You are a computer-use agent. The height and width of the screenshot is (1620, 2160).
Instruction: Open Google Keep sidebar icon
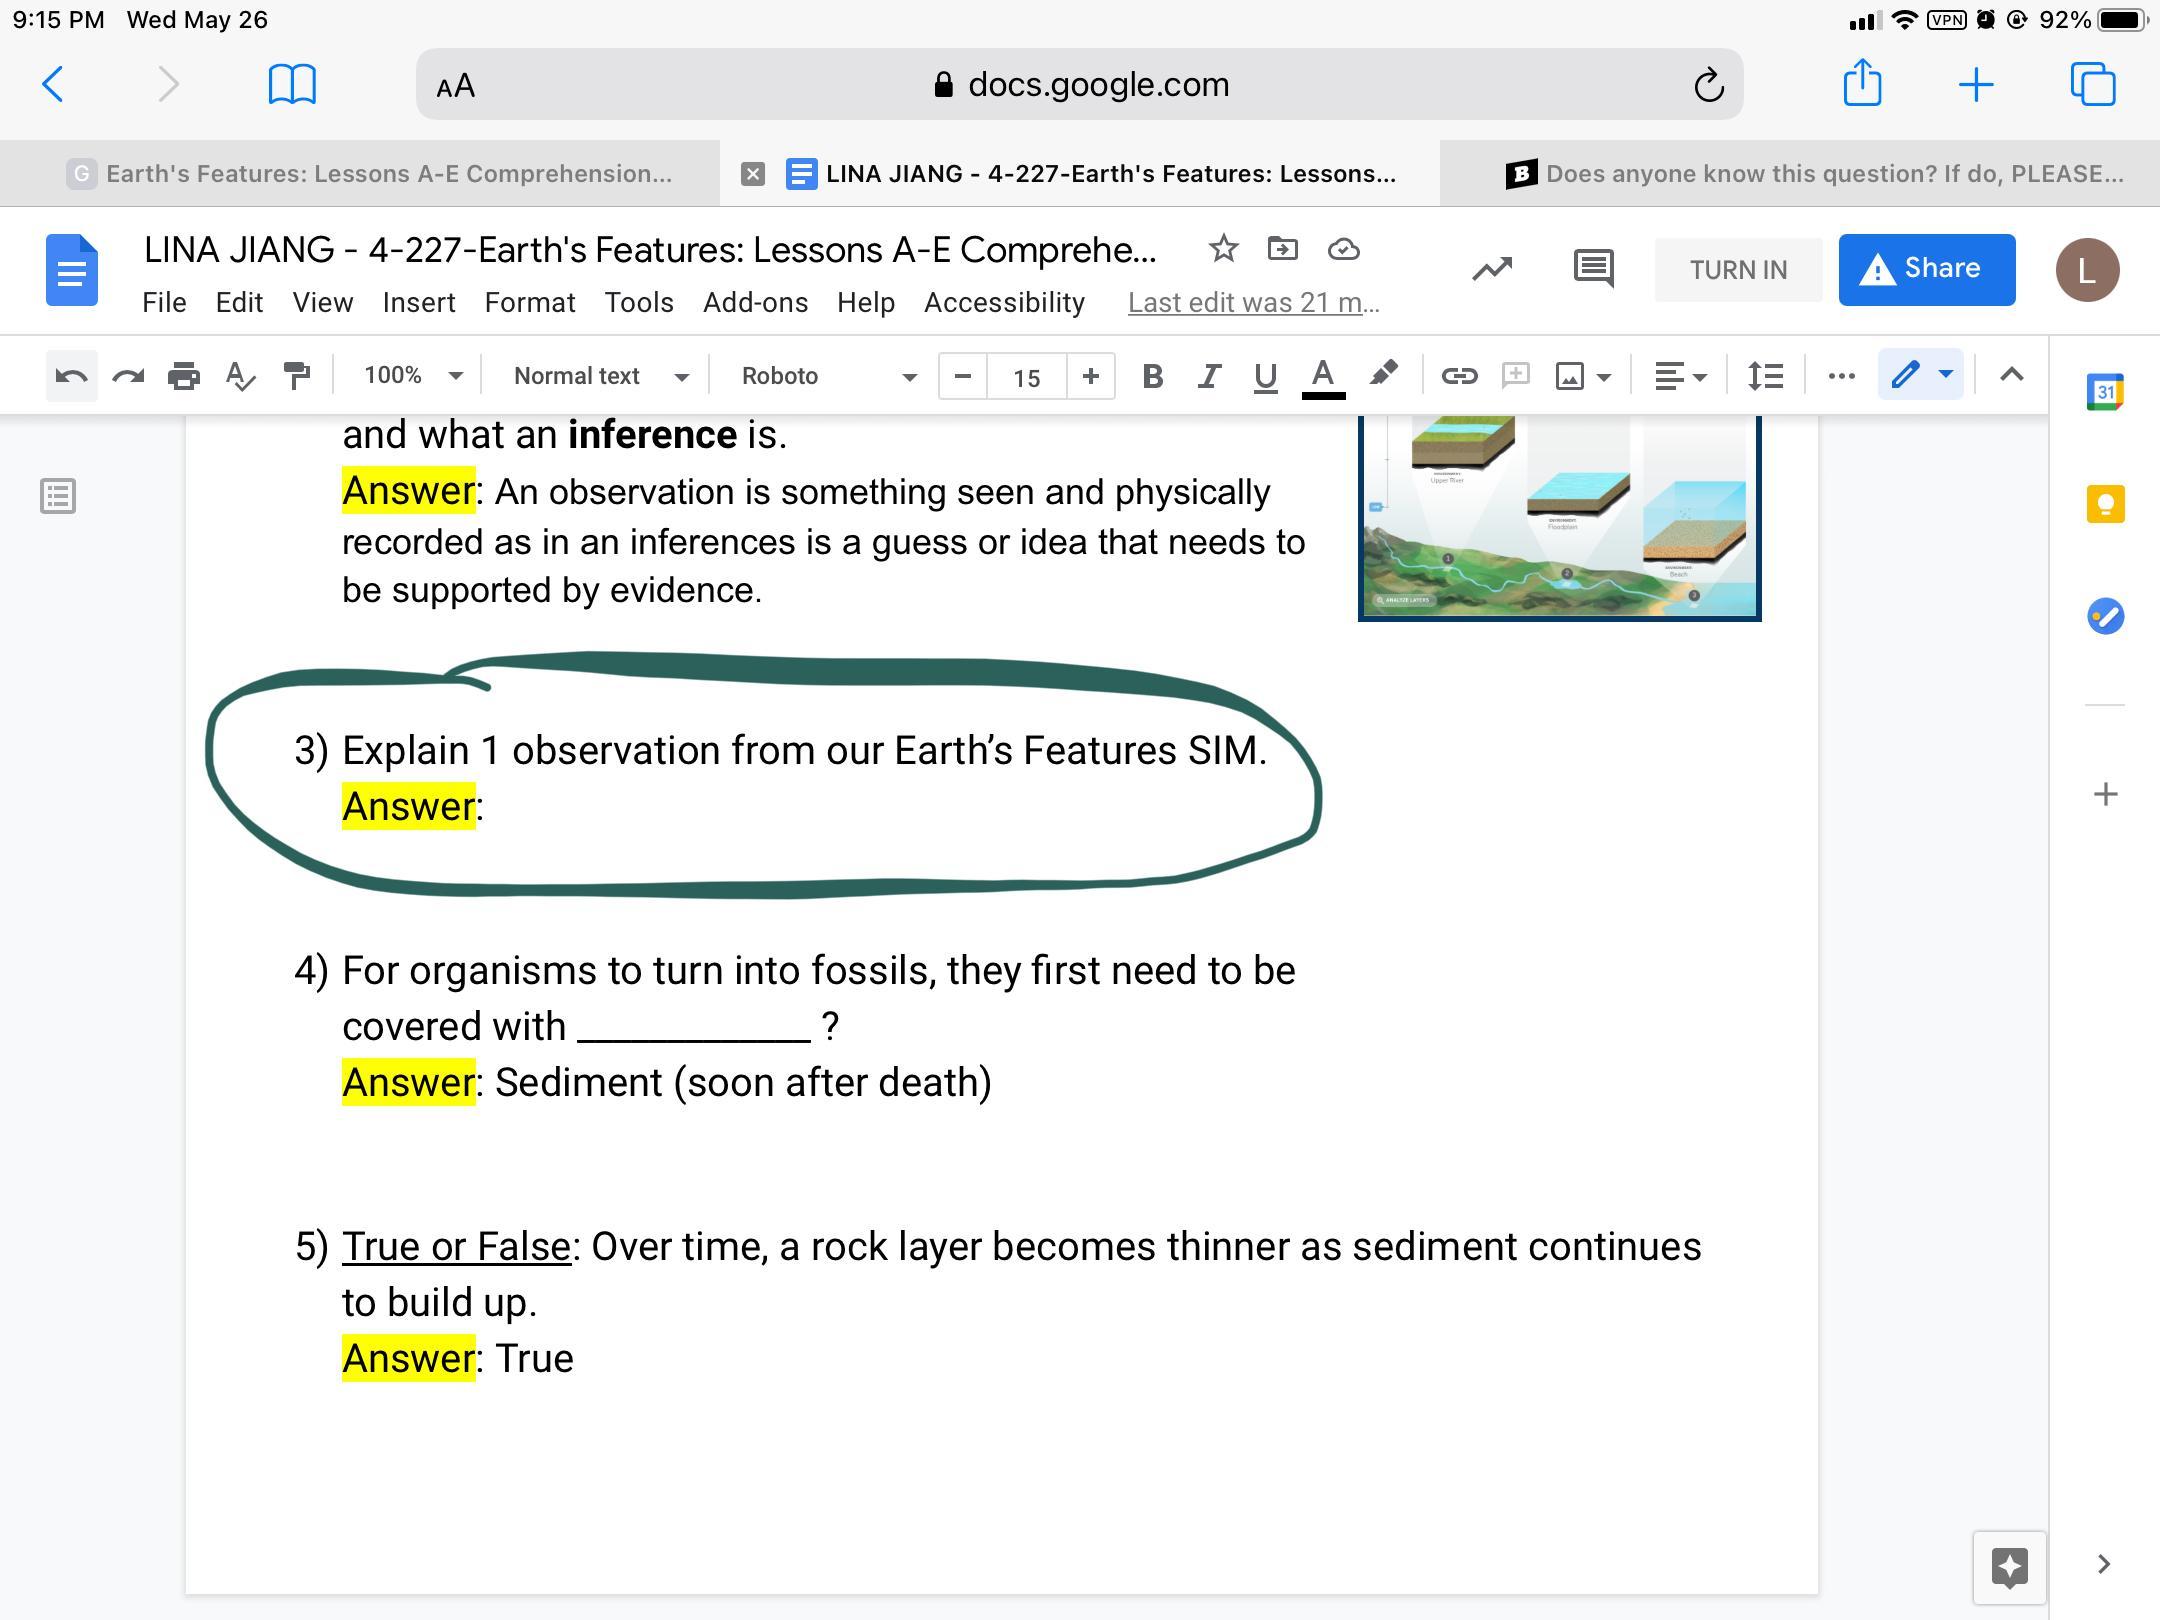click(2105, 504)
